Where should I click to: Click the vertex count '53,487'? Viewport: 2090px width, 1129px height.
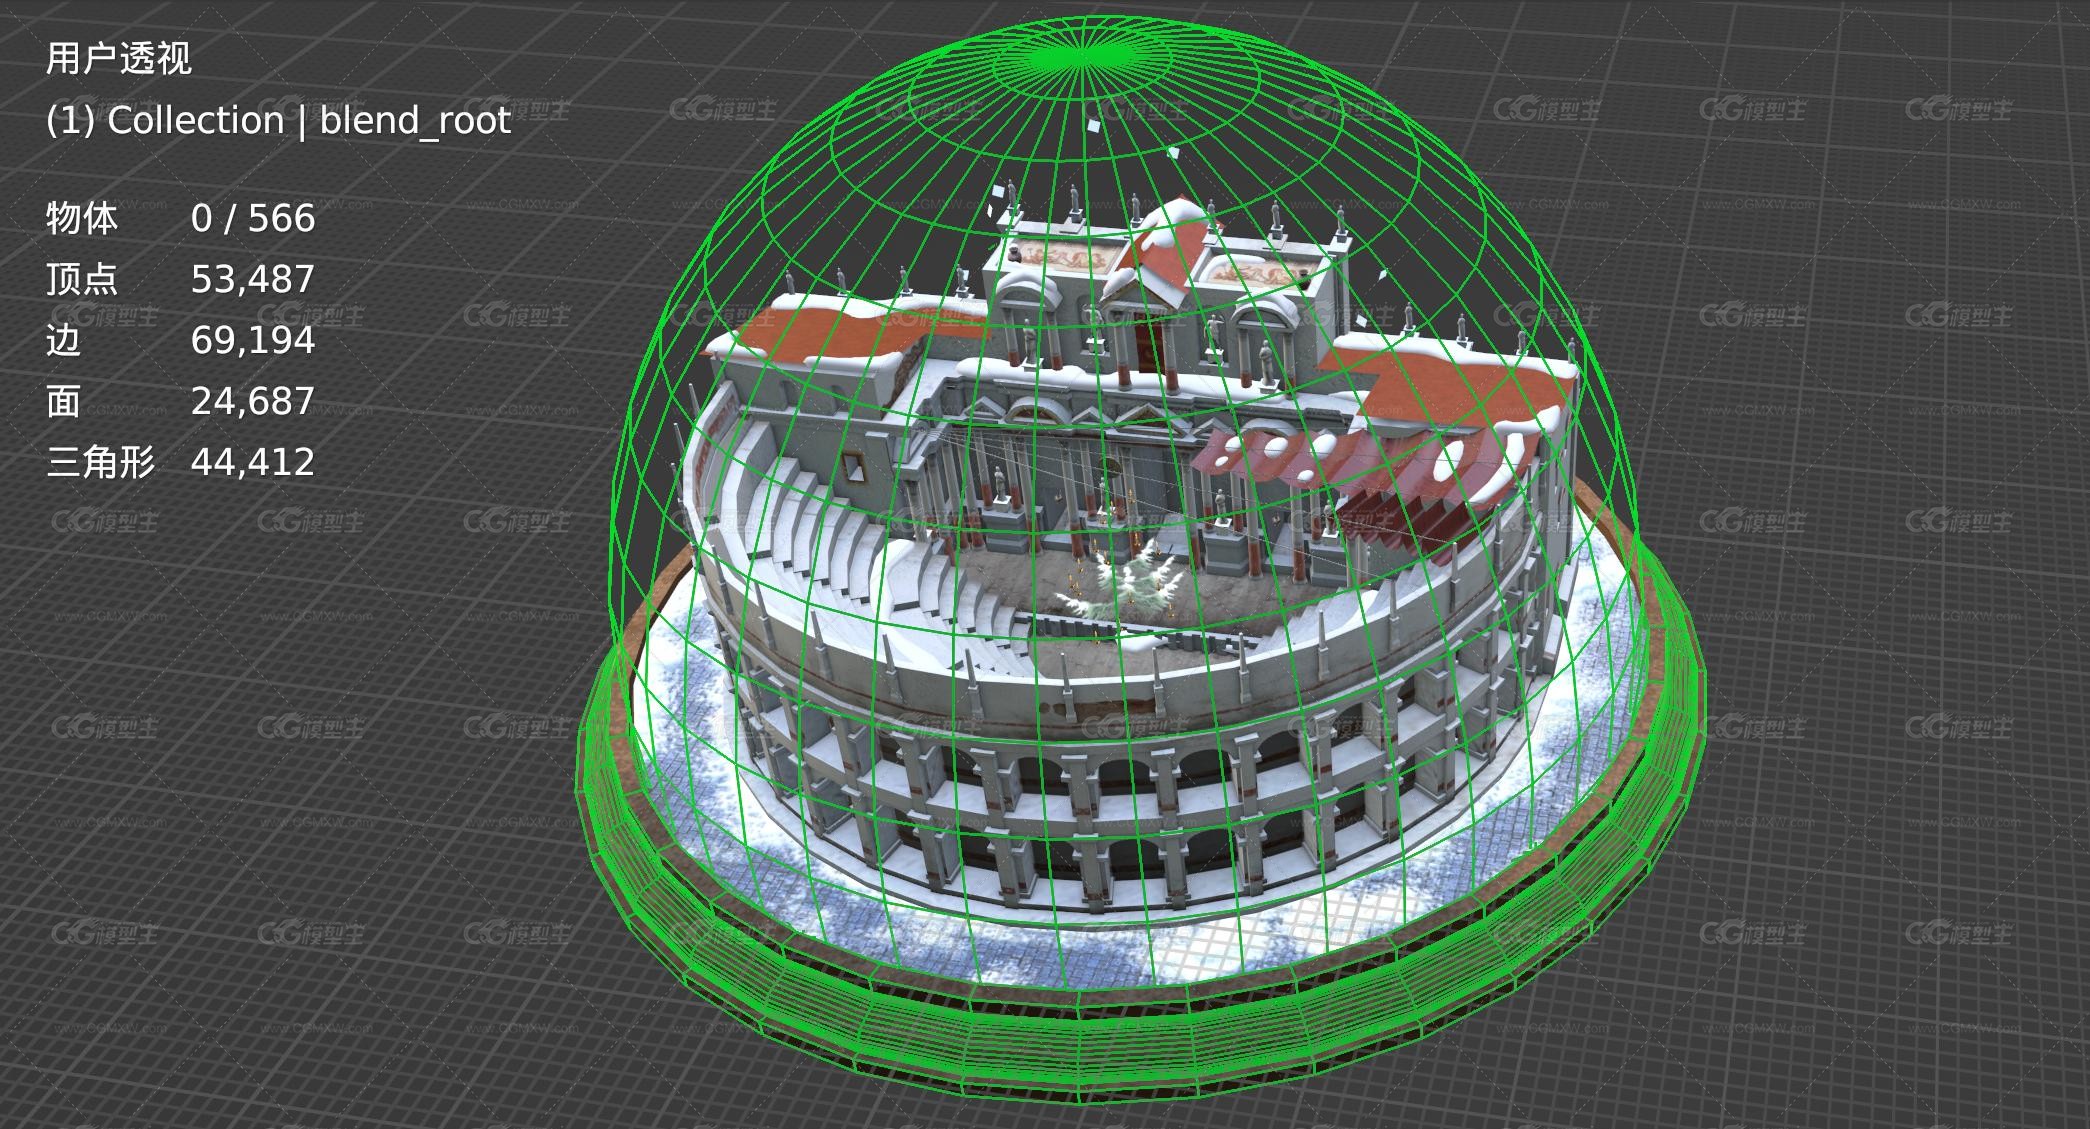click(253, 279)
